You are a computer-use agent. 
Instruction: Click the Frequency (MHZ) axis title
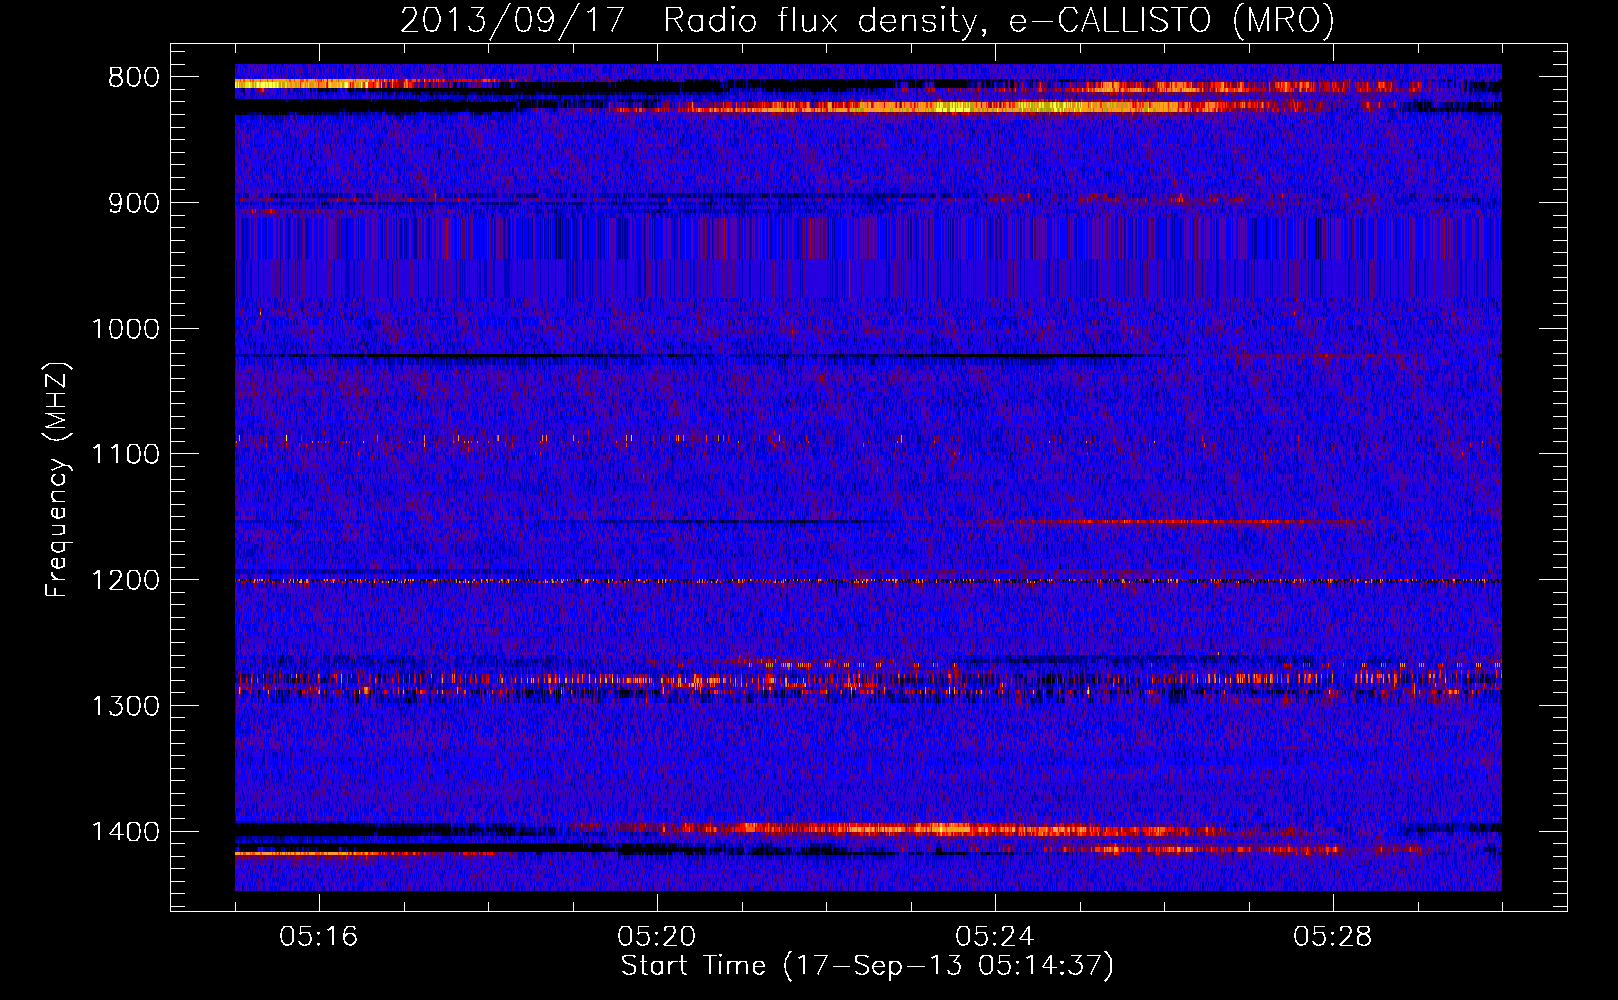coord(58,480)
